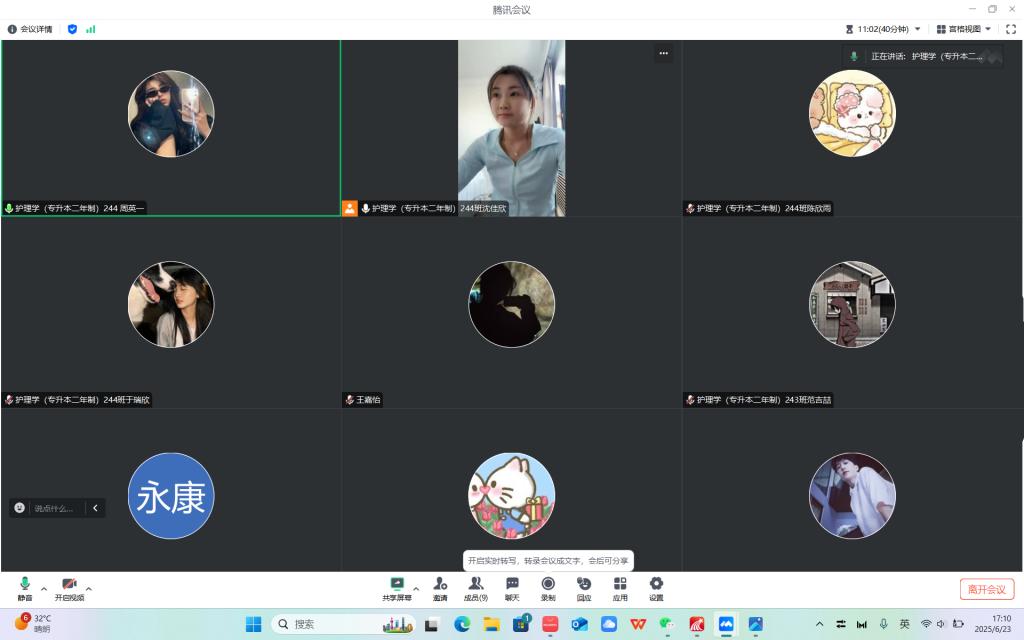Screen dimensions: 1024x640
Task: Expand audio options arrow beside 静音
Action: (x=43, y=588)
